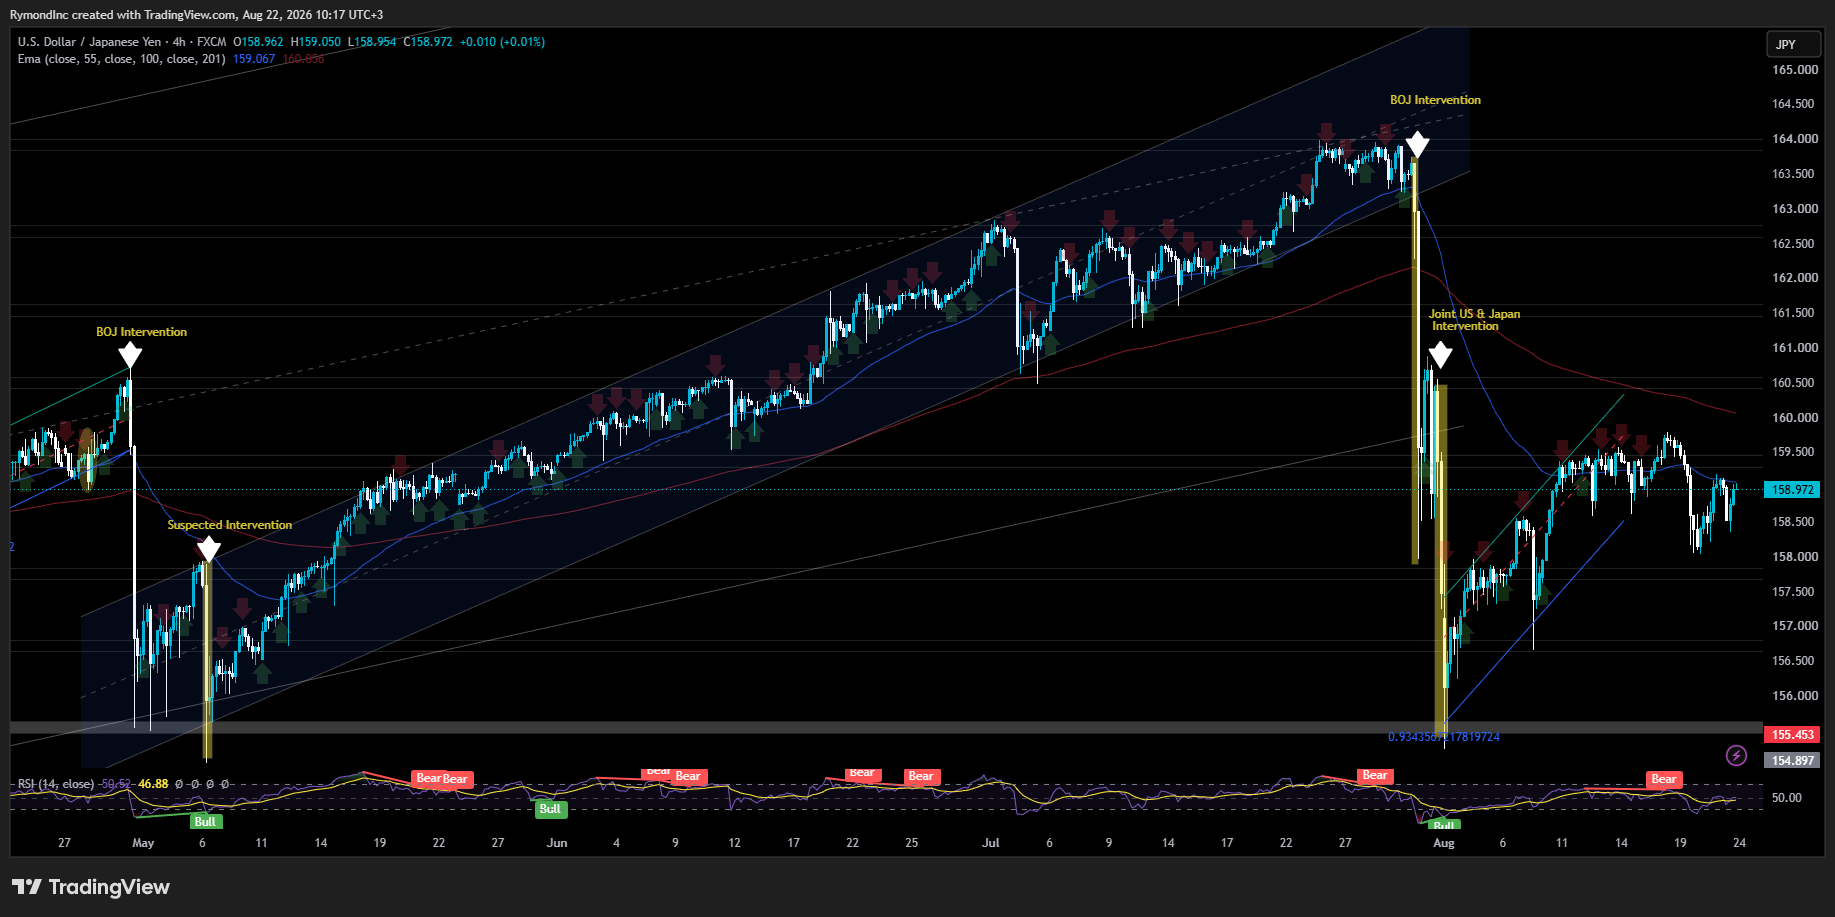Click the 165.000 price axis label
Image resolution: width=1835 pixels, height=917 pixels.
pos(1795,70)
